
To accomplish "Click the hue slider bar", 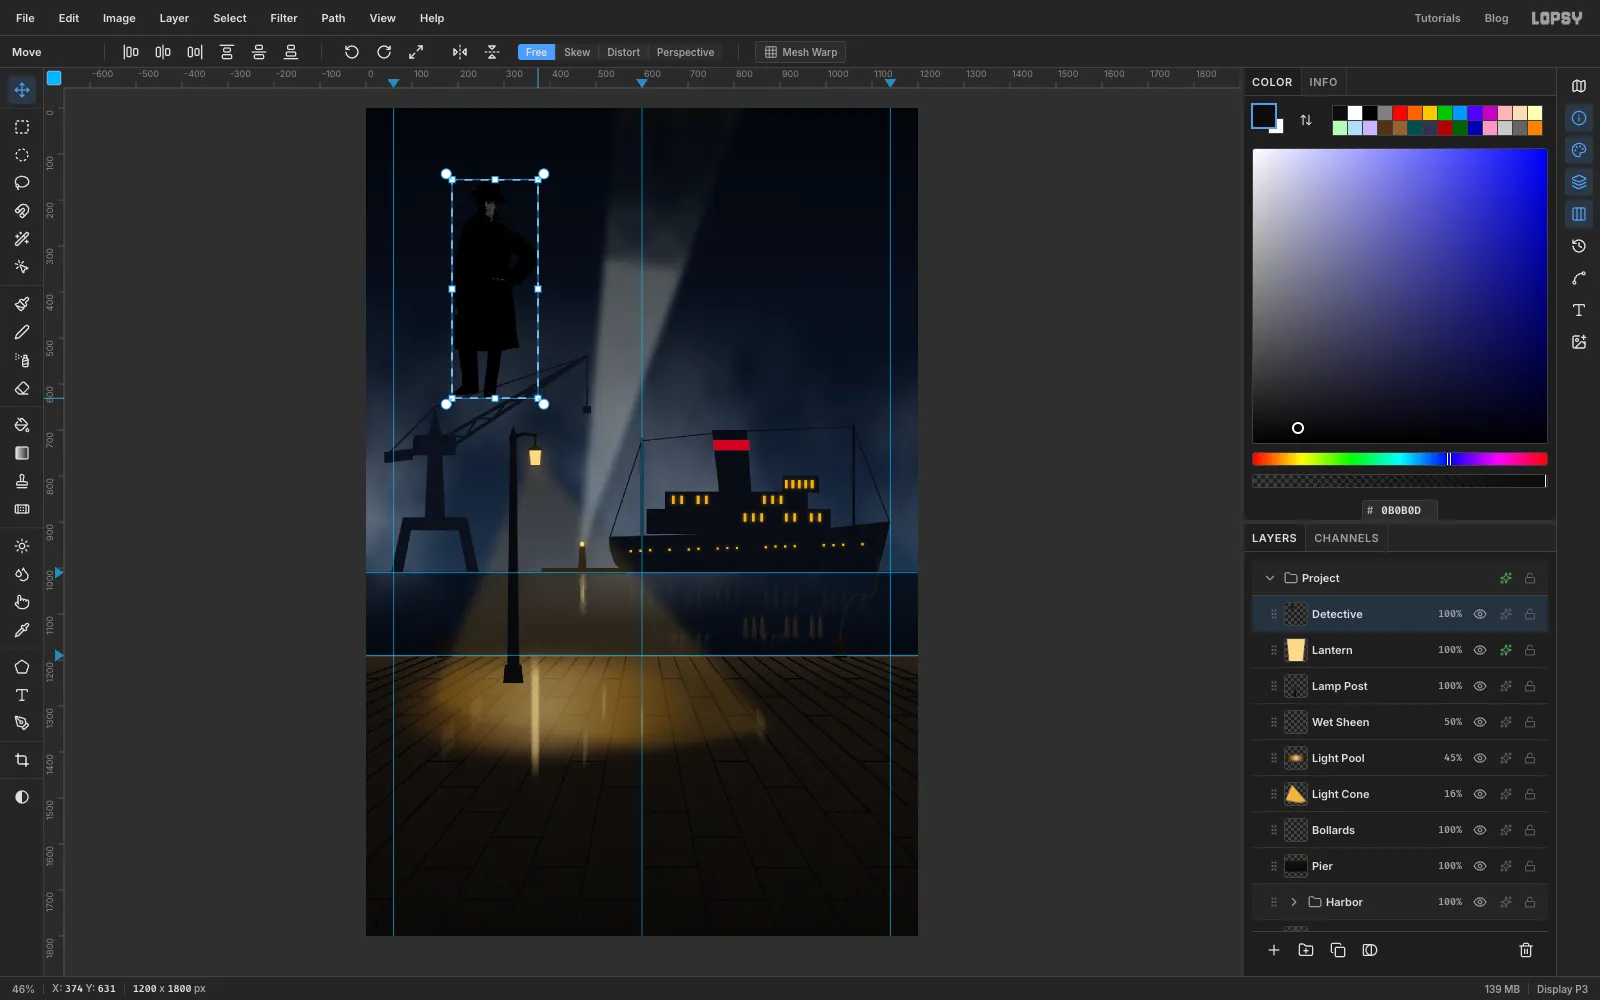I will pyautogui.click(x=1400, y=459).
